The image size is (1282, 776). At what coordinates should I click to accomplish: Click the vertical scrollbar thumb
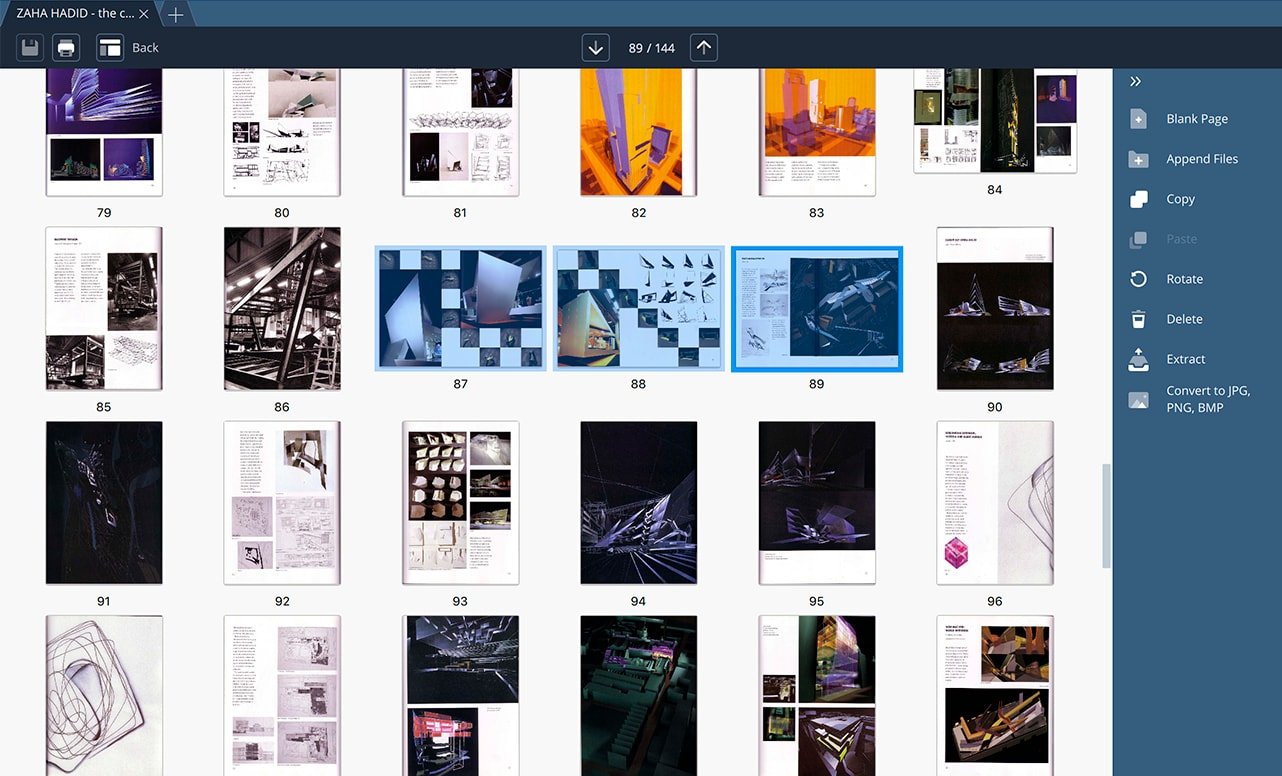[x=1105, y=515]
